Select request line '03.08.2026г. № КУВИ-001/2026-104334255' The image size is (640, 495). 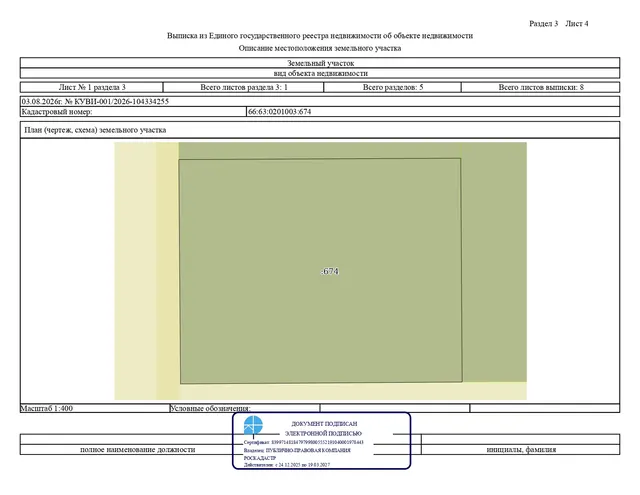click(x=95, y=101)
